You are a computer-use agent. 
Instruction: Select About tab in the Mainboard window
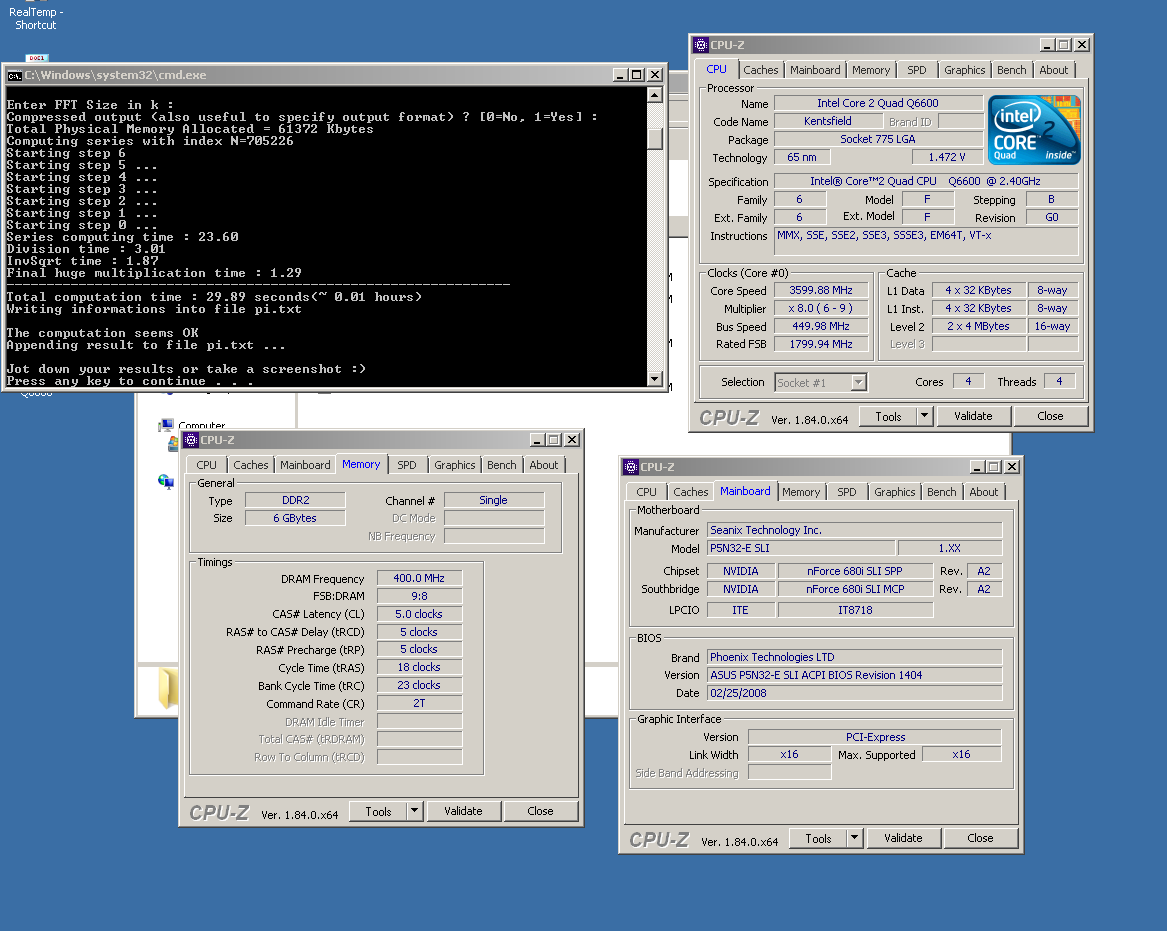(x=984, y=492)
